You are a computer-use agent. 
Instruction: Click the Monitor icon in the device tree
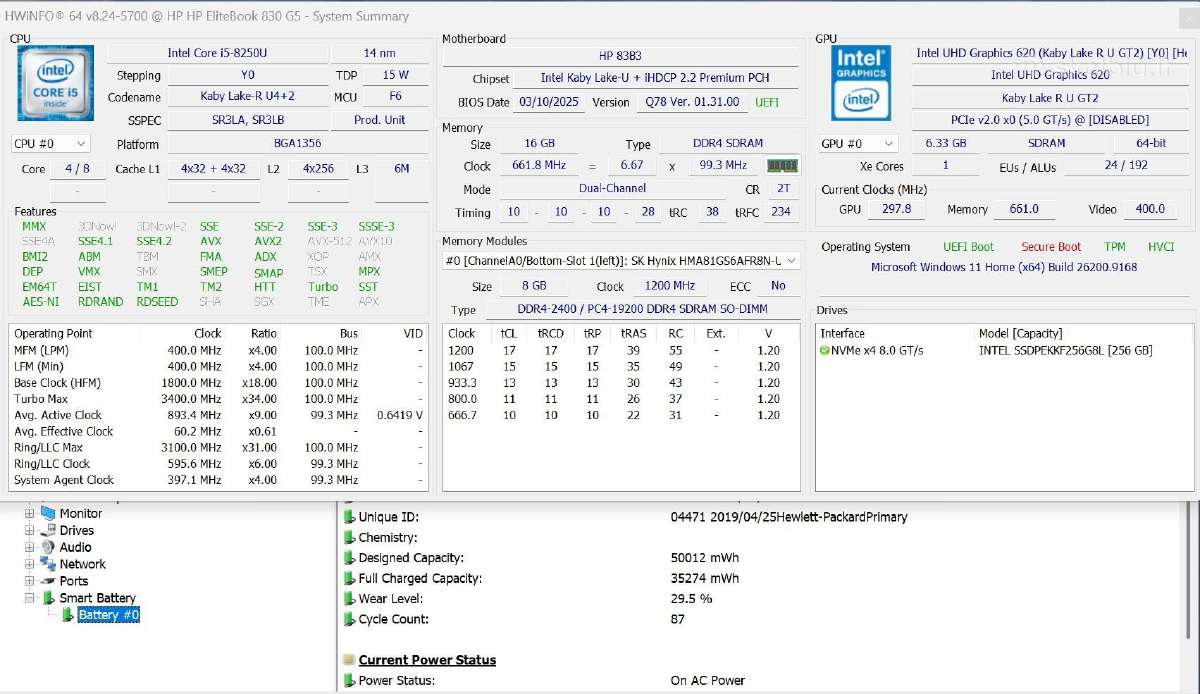pos(48,513)
